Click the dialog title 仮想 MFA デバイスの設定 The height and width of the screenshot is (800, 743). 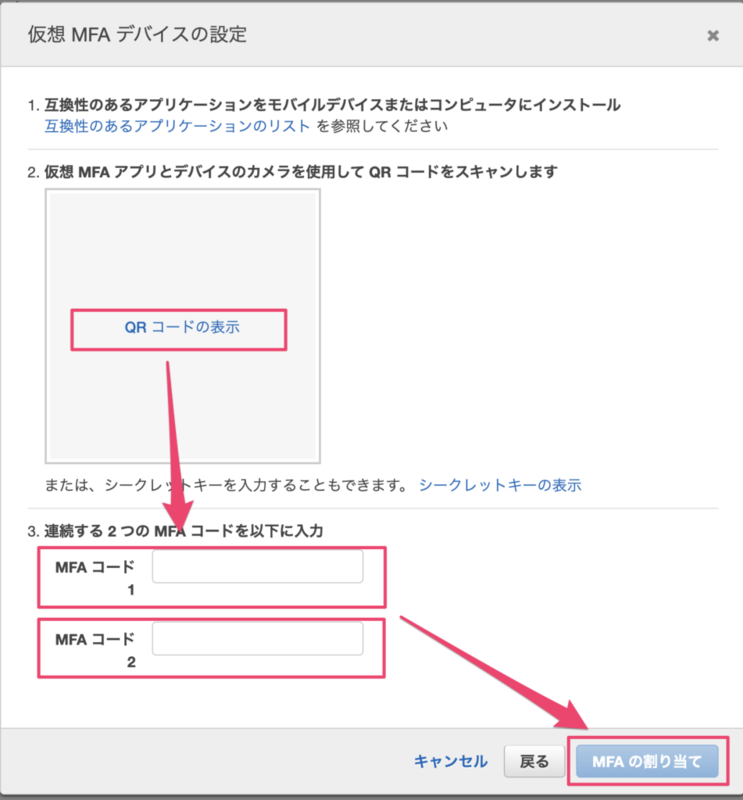click(x=137, y=35)
